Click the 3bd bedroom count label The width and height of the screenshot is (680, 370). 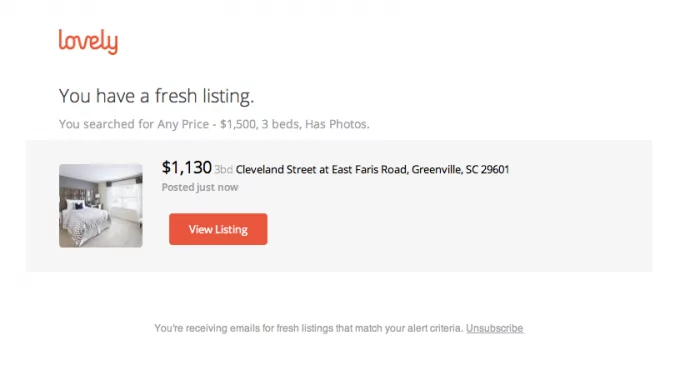(223, 170)
